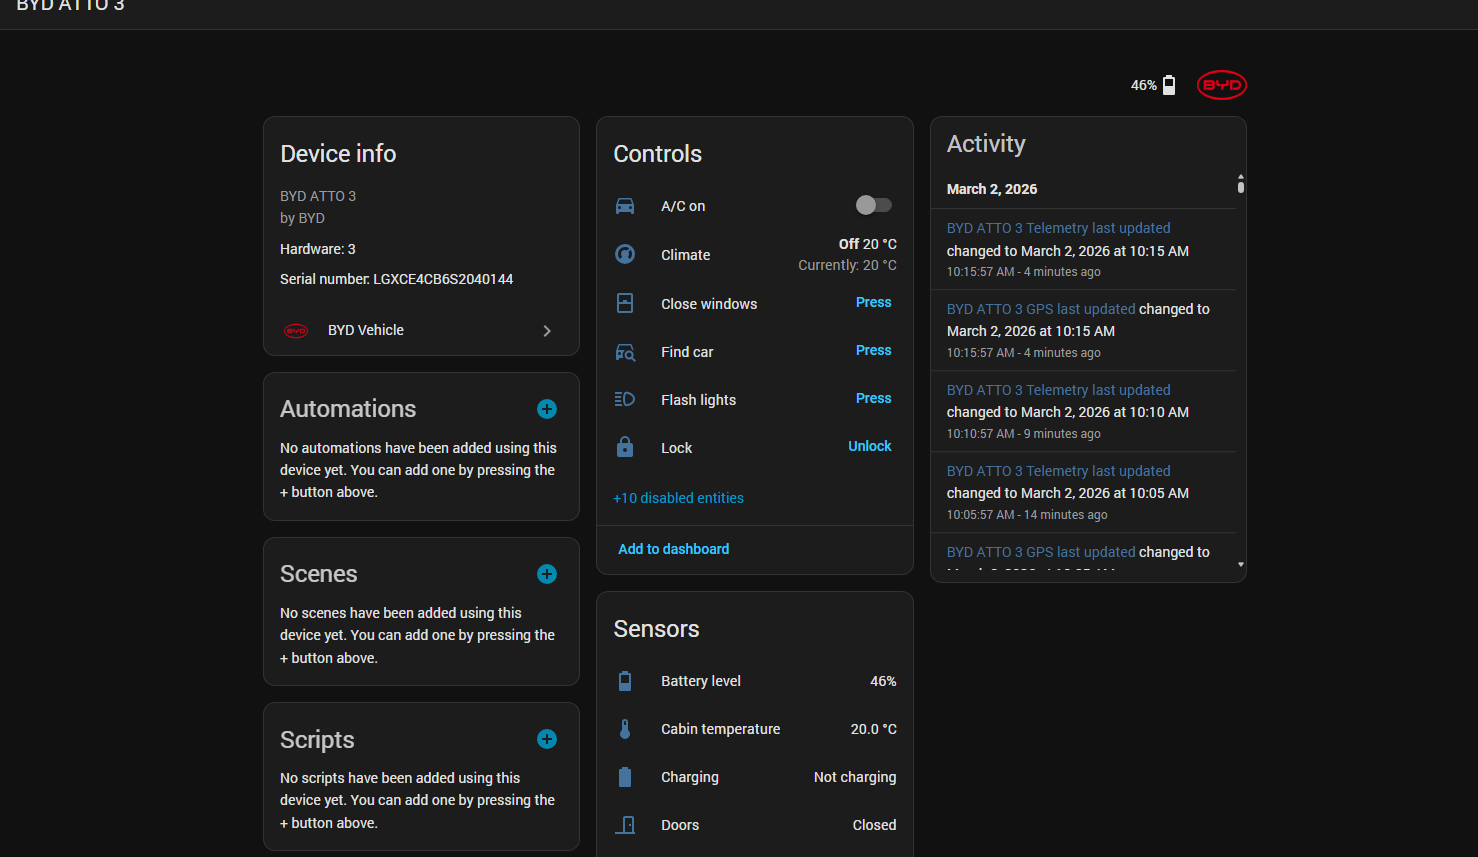Add a new script with plus button
This screenshot has width=1478, height=857.
[547, 739]
